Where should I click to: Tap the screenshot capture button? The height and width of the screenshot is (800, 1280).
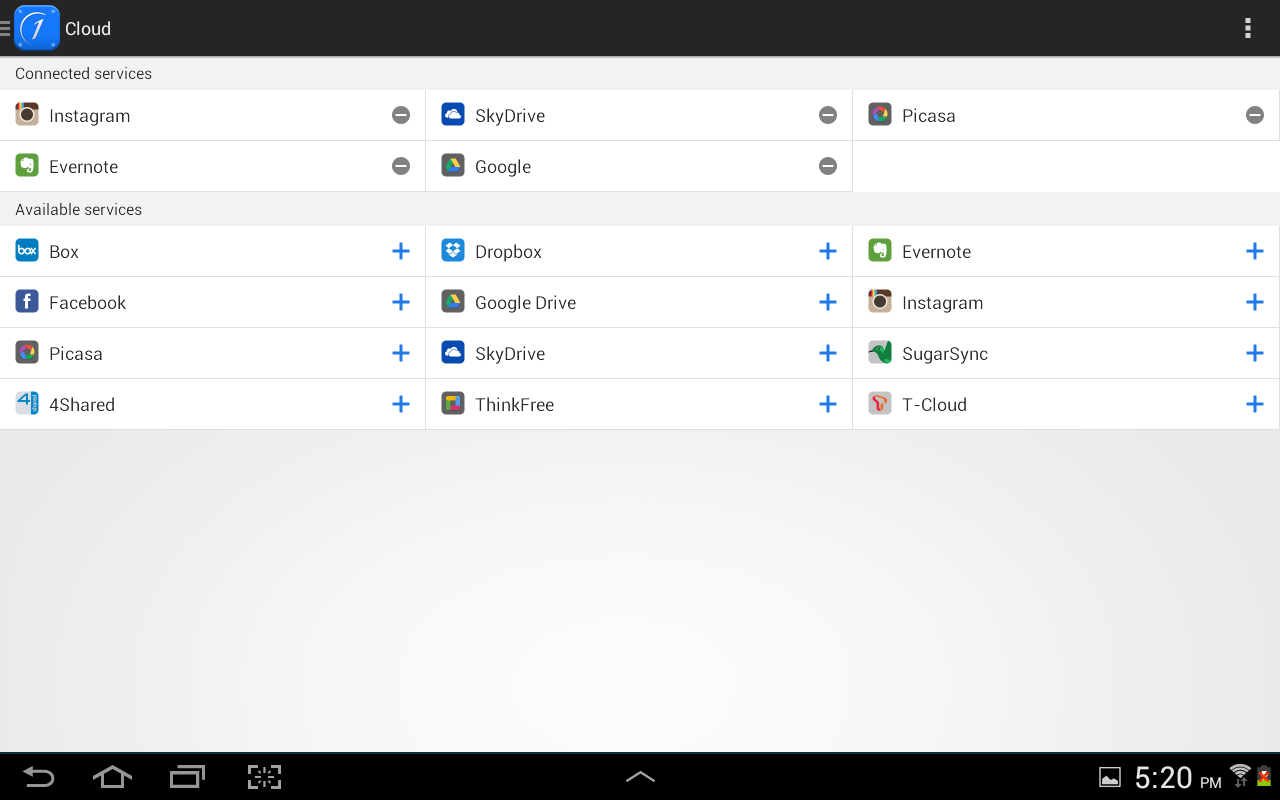264,777
